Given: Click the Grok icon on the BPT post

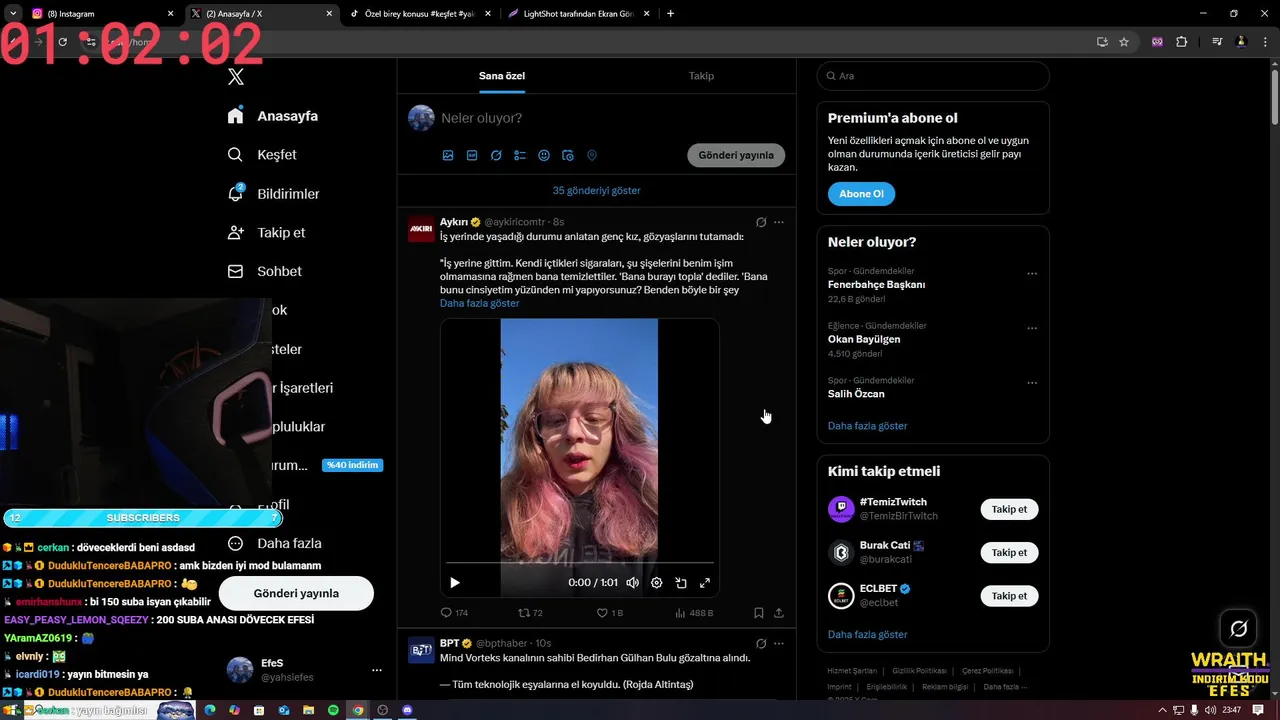Looking at the screenshot, I should [761, 644].
